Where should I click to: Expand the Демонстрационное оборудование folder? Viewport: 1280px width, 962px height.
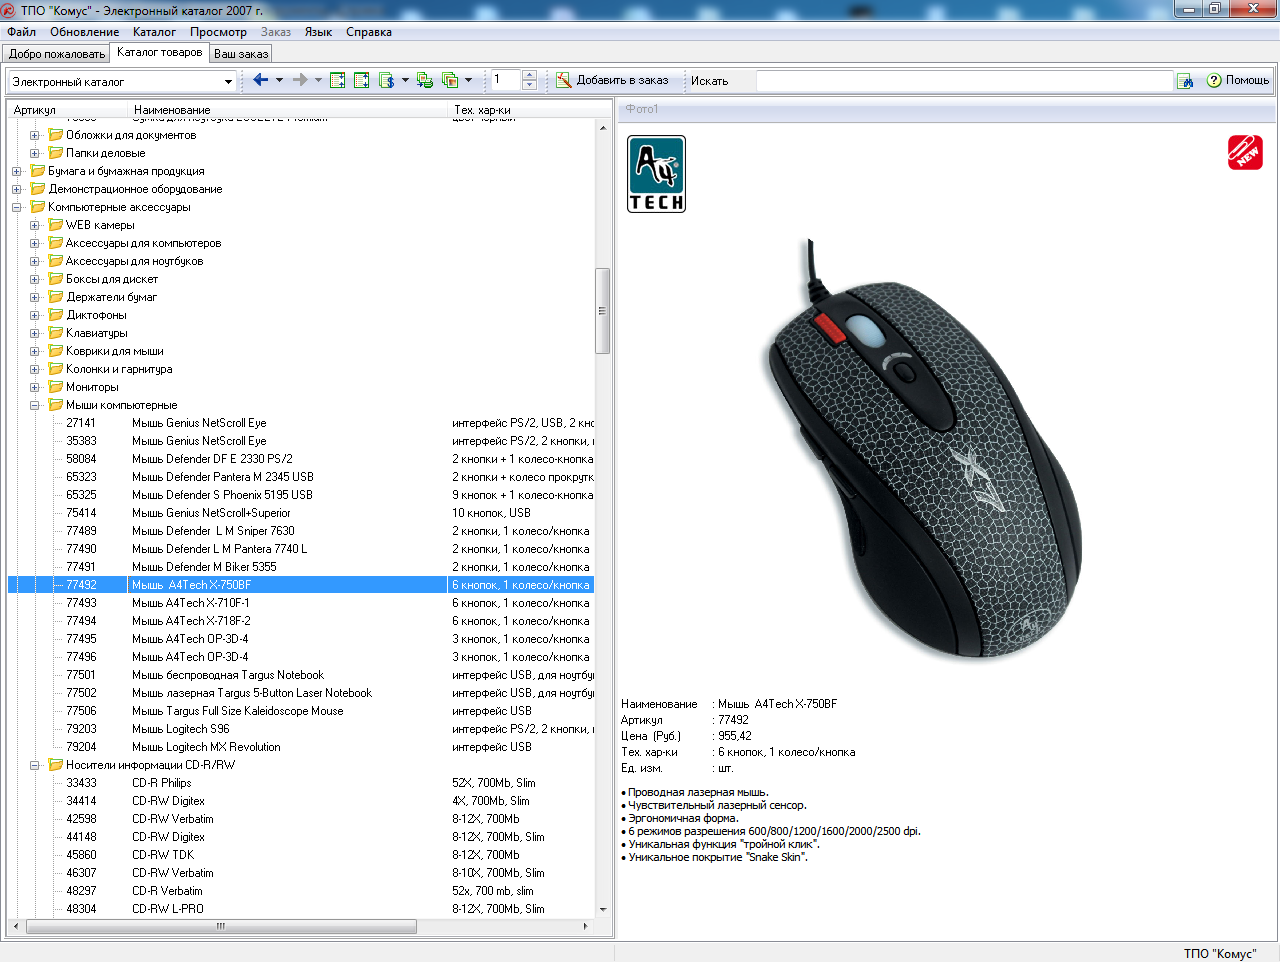tap(17, 189)
